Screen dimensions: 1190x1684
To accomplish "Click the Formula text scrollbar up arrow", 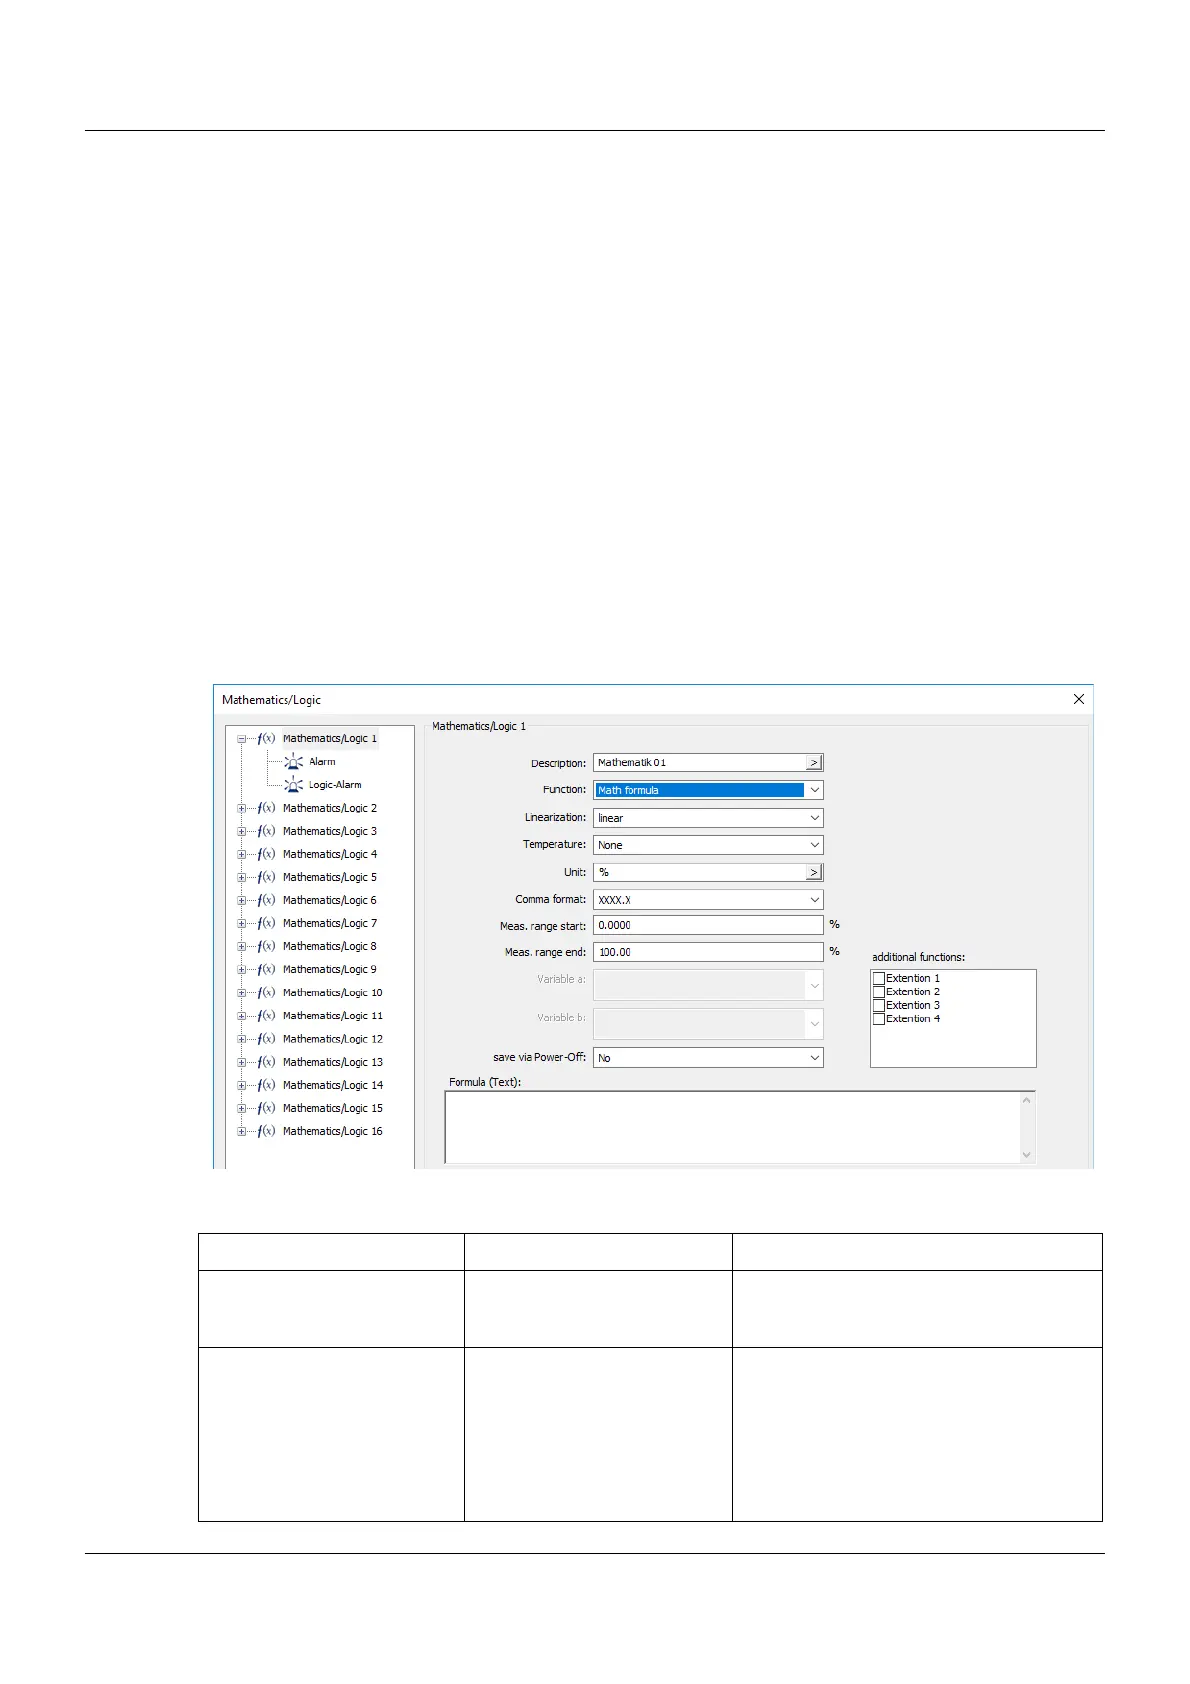I will (x=1026, y=1101).
